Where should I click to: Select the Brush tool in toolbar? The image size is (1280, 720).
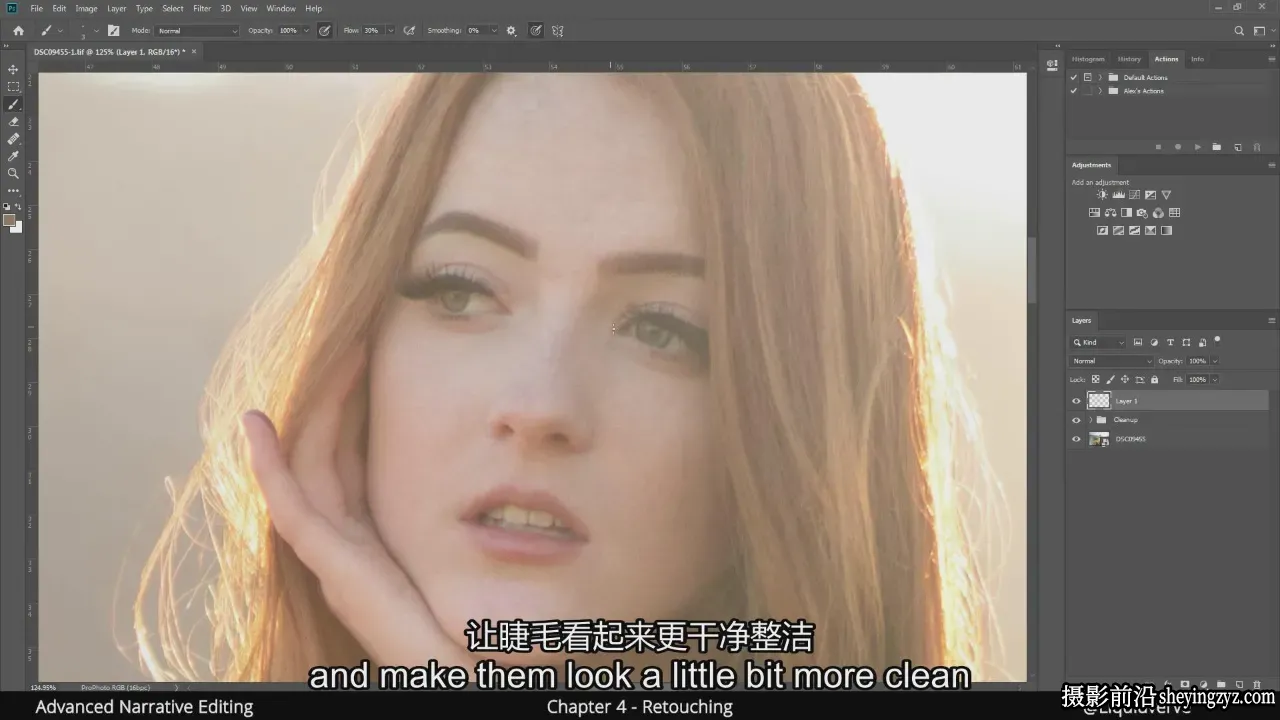(x=13, y=104)
